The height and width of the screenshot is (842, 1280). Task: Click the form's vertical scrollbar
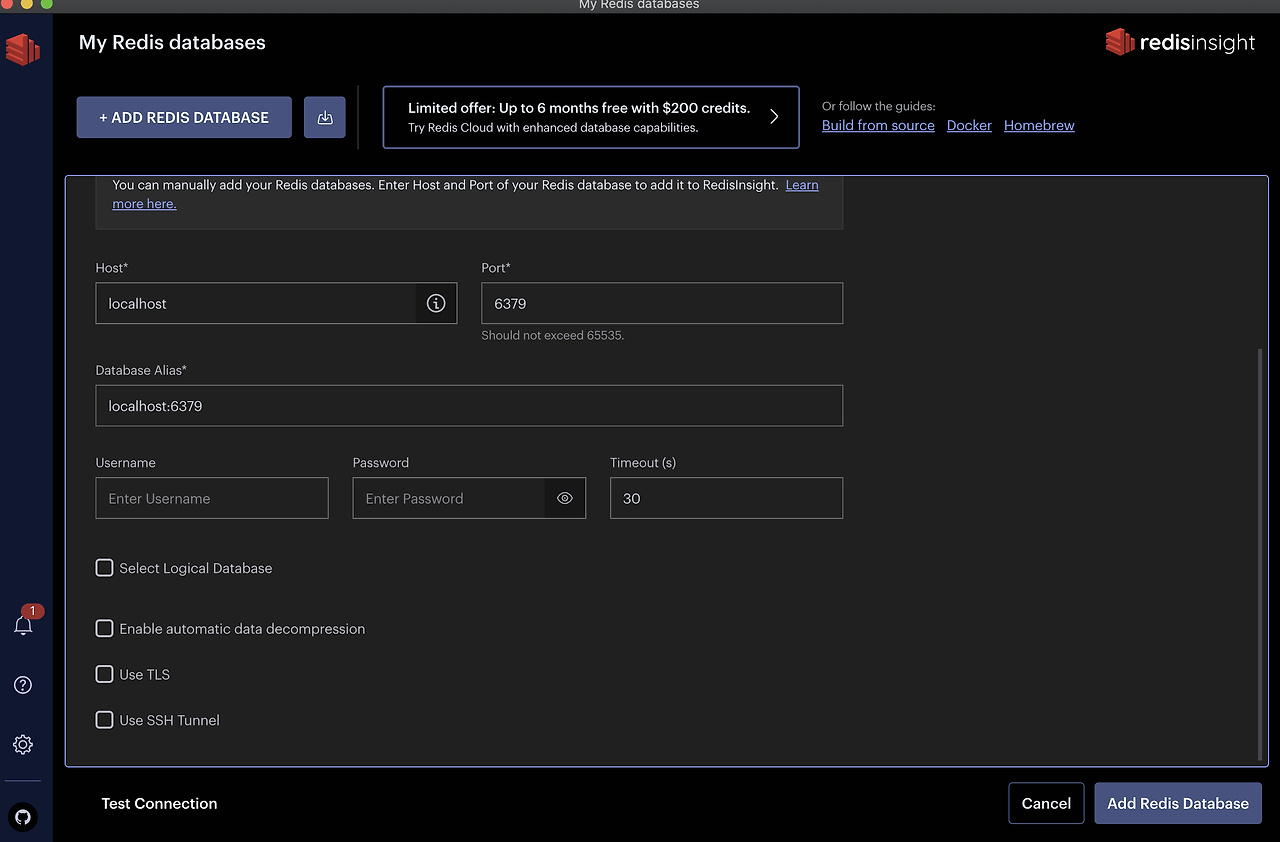click(1259, 554)
